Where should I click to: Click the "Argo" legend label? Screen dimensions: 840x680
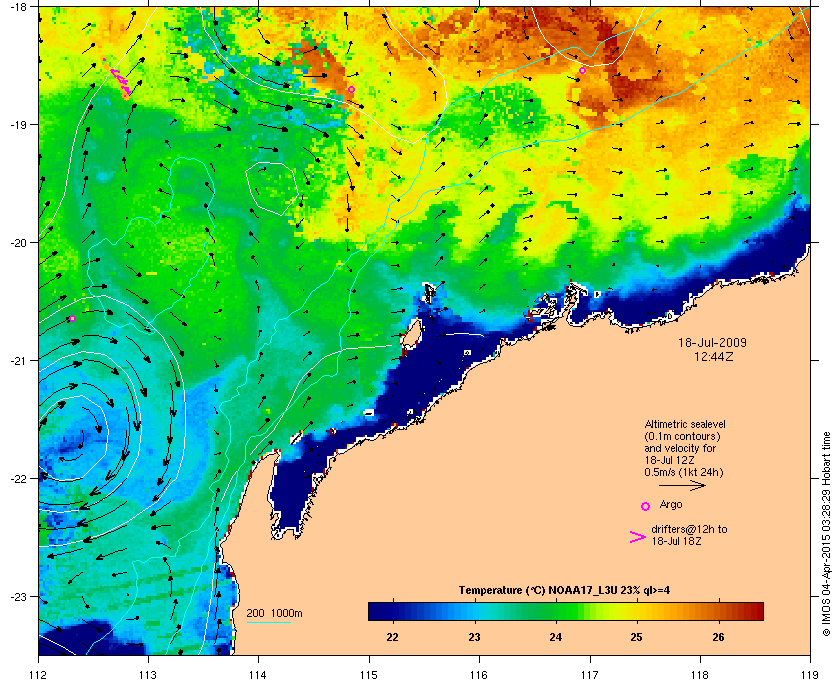point(671,504)
